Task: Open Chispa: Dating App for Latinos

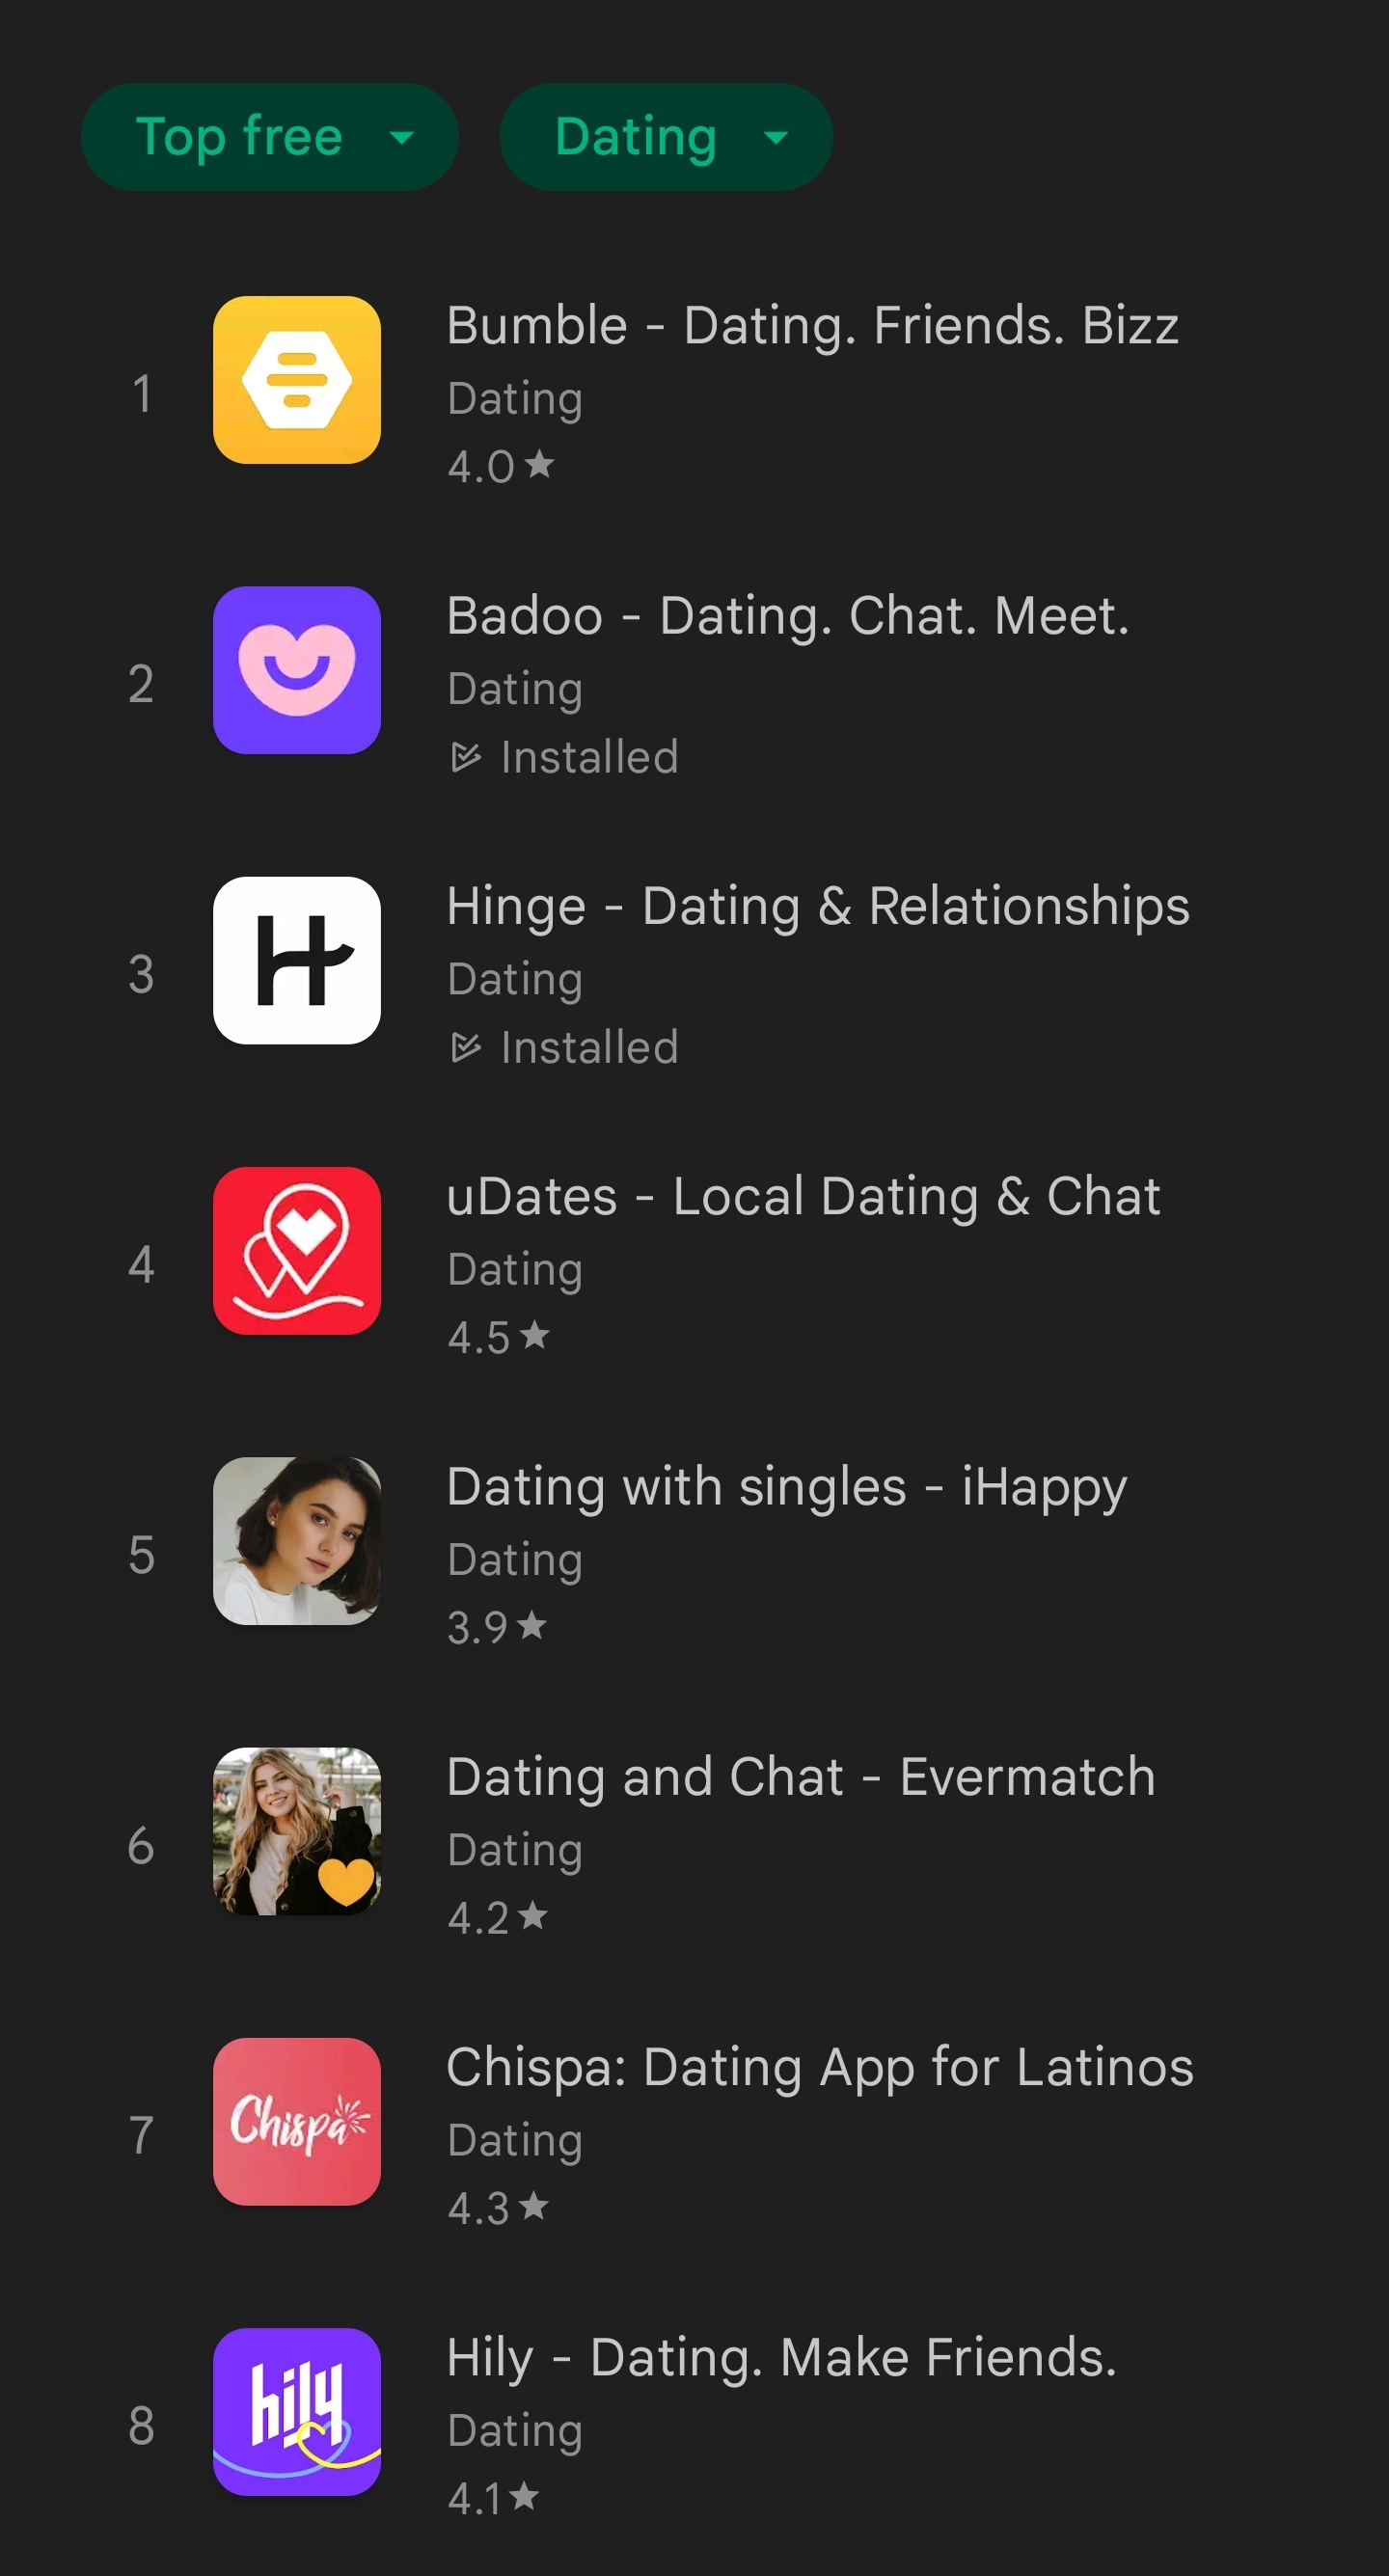Action: [x=820, y=2068]
